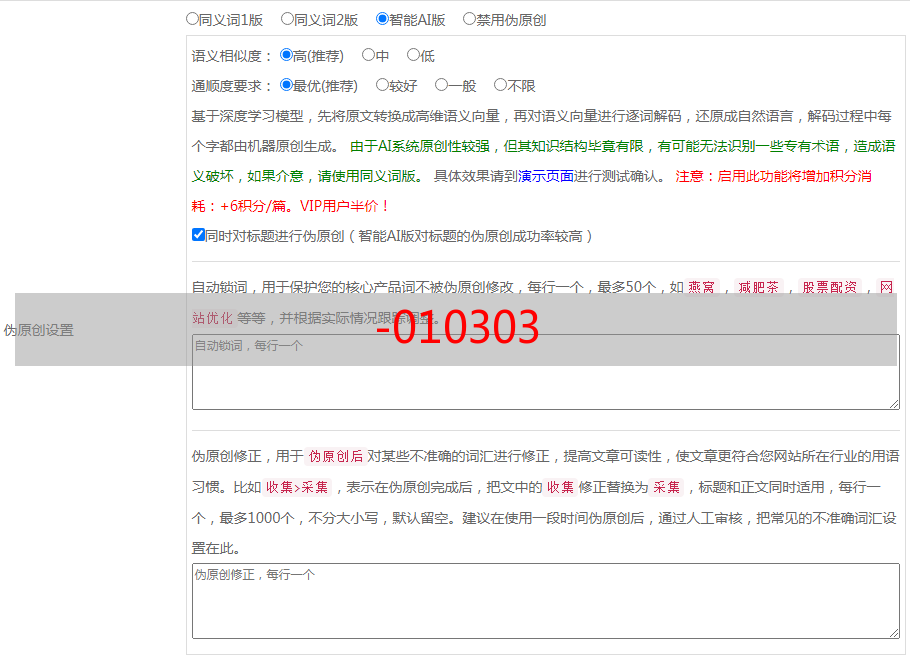911x658 pixels.
Task: Toggle 同时对标题进行伪原创 checkbox
Action: 198,235
